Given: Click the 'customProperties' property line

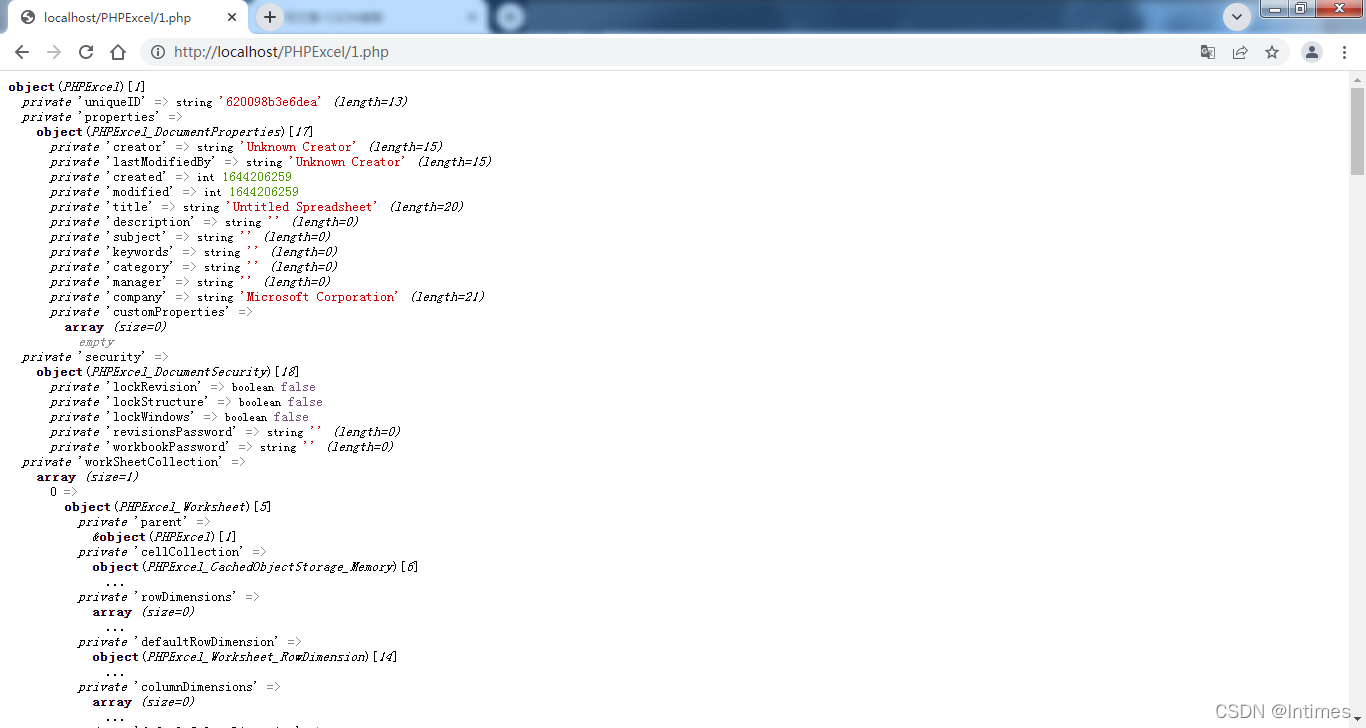Looking at the screenshot, I should pos(151,312).
